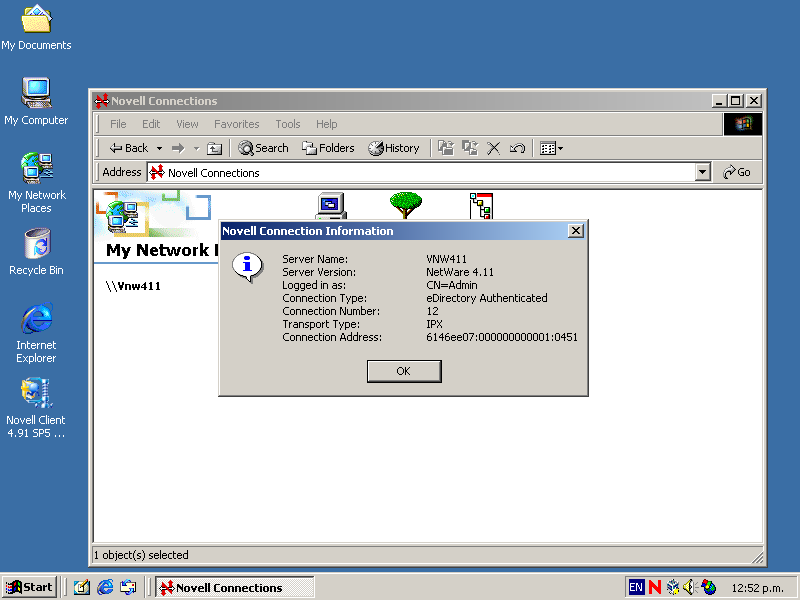
Task: Select My Computer desktop icon
Action: click(x=36, y=102)
